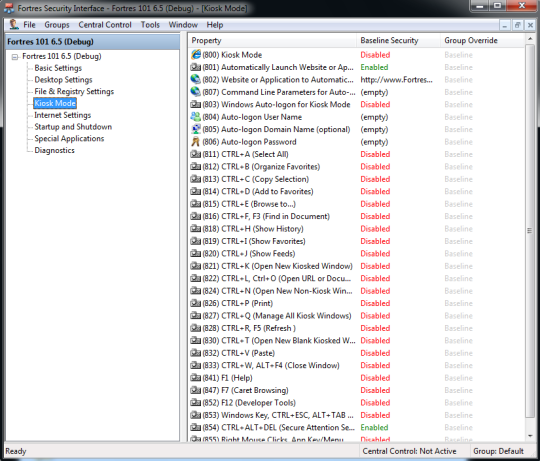The image size is (540, 461).
Task: Click the Internet Explorer icon beside Kiosk Mode
Action: click(196, 55)
